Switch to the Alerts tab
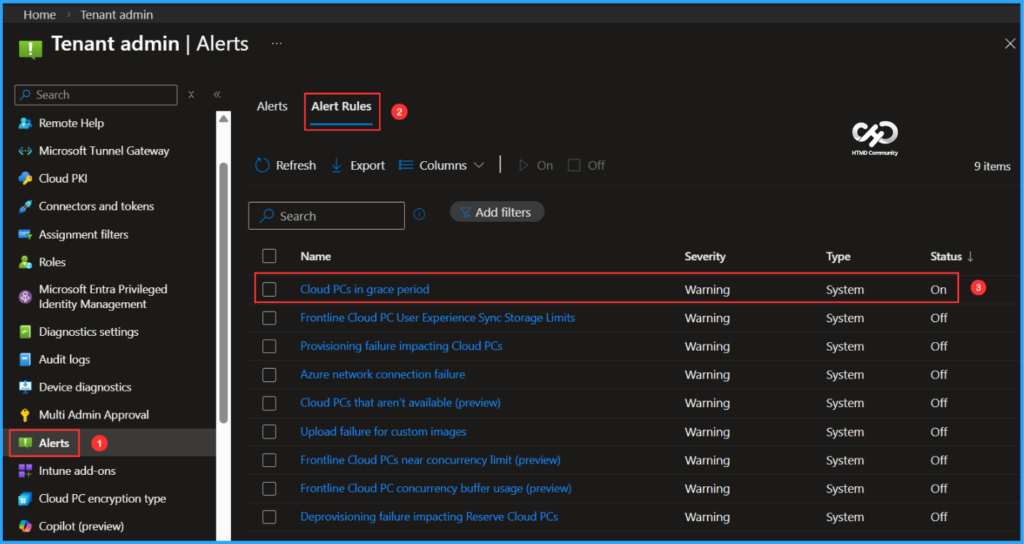The height and width of the screenshot is (544, 1024). [272, 106]
